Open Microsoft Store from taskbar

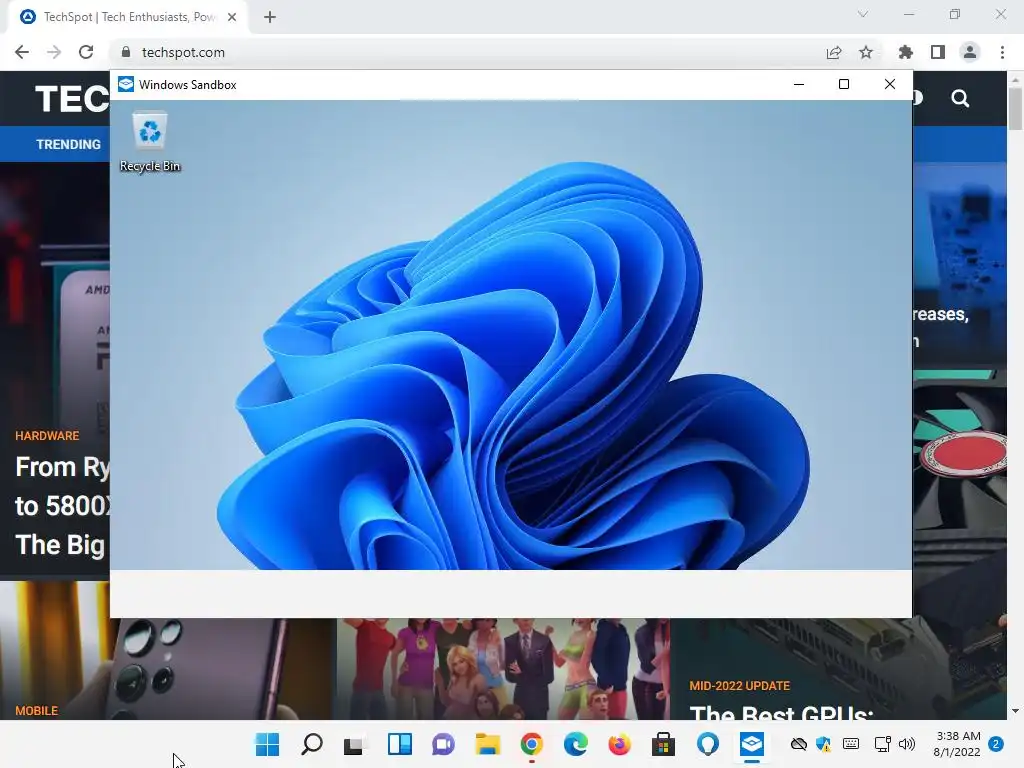(x=663, y=744)
